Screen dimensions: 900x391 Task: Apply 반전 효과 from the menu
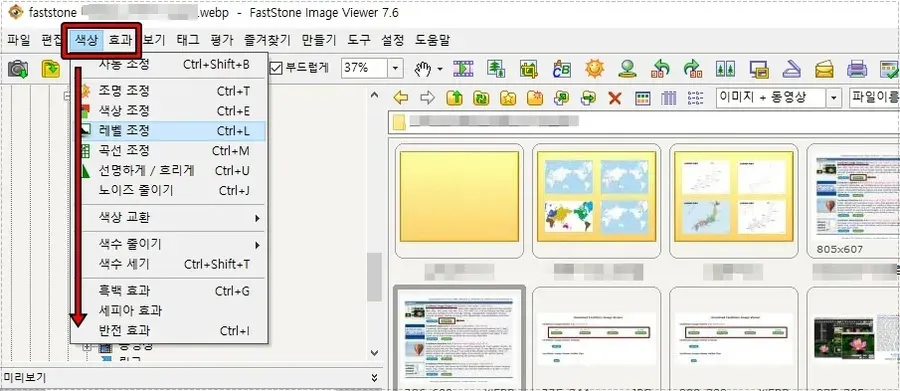coord(169,331)
